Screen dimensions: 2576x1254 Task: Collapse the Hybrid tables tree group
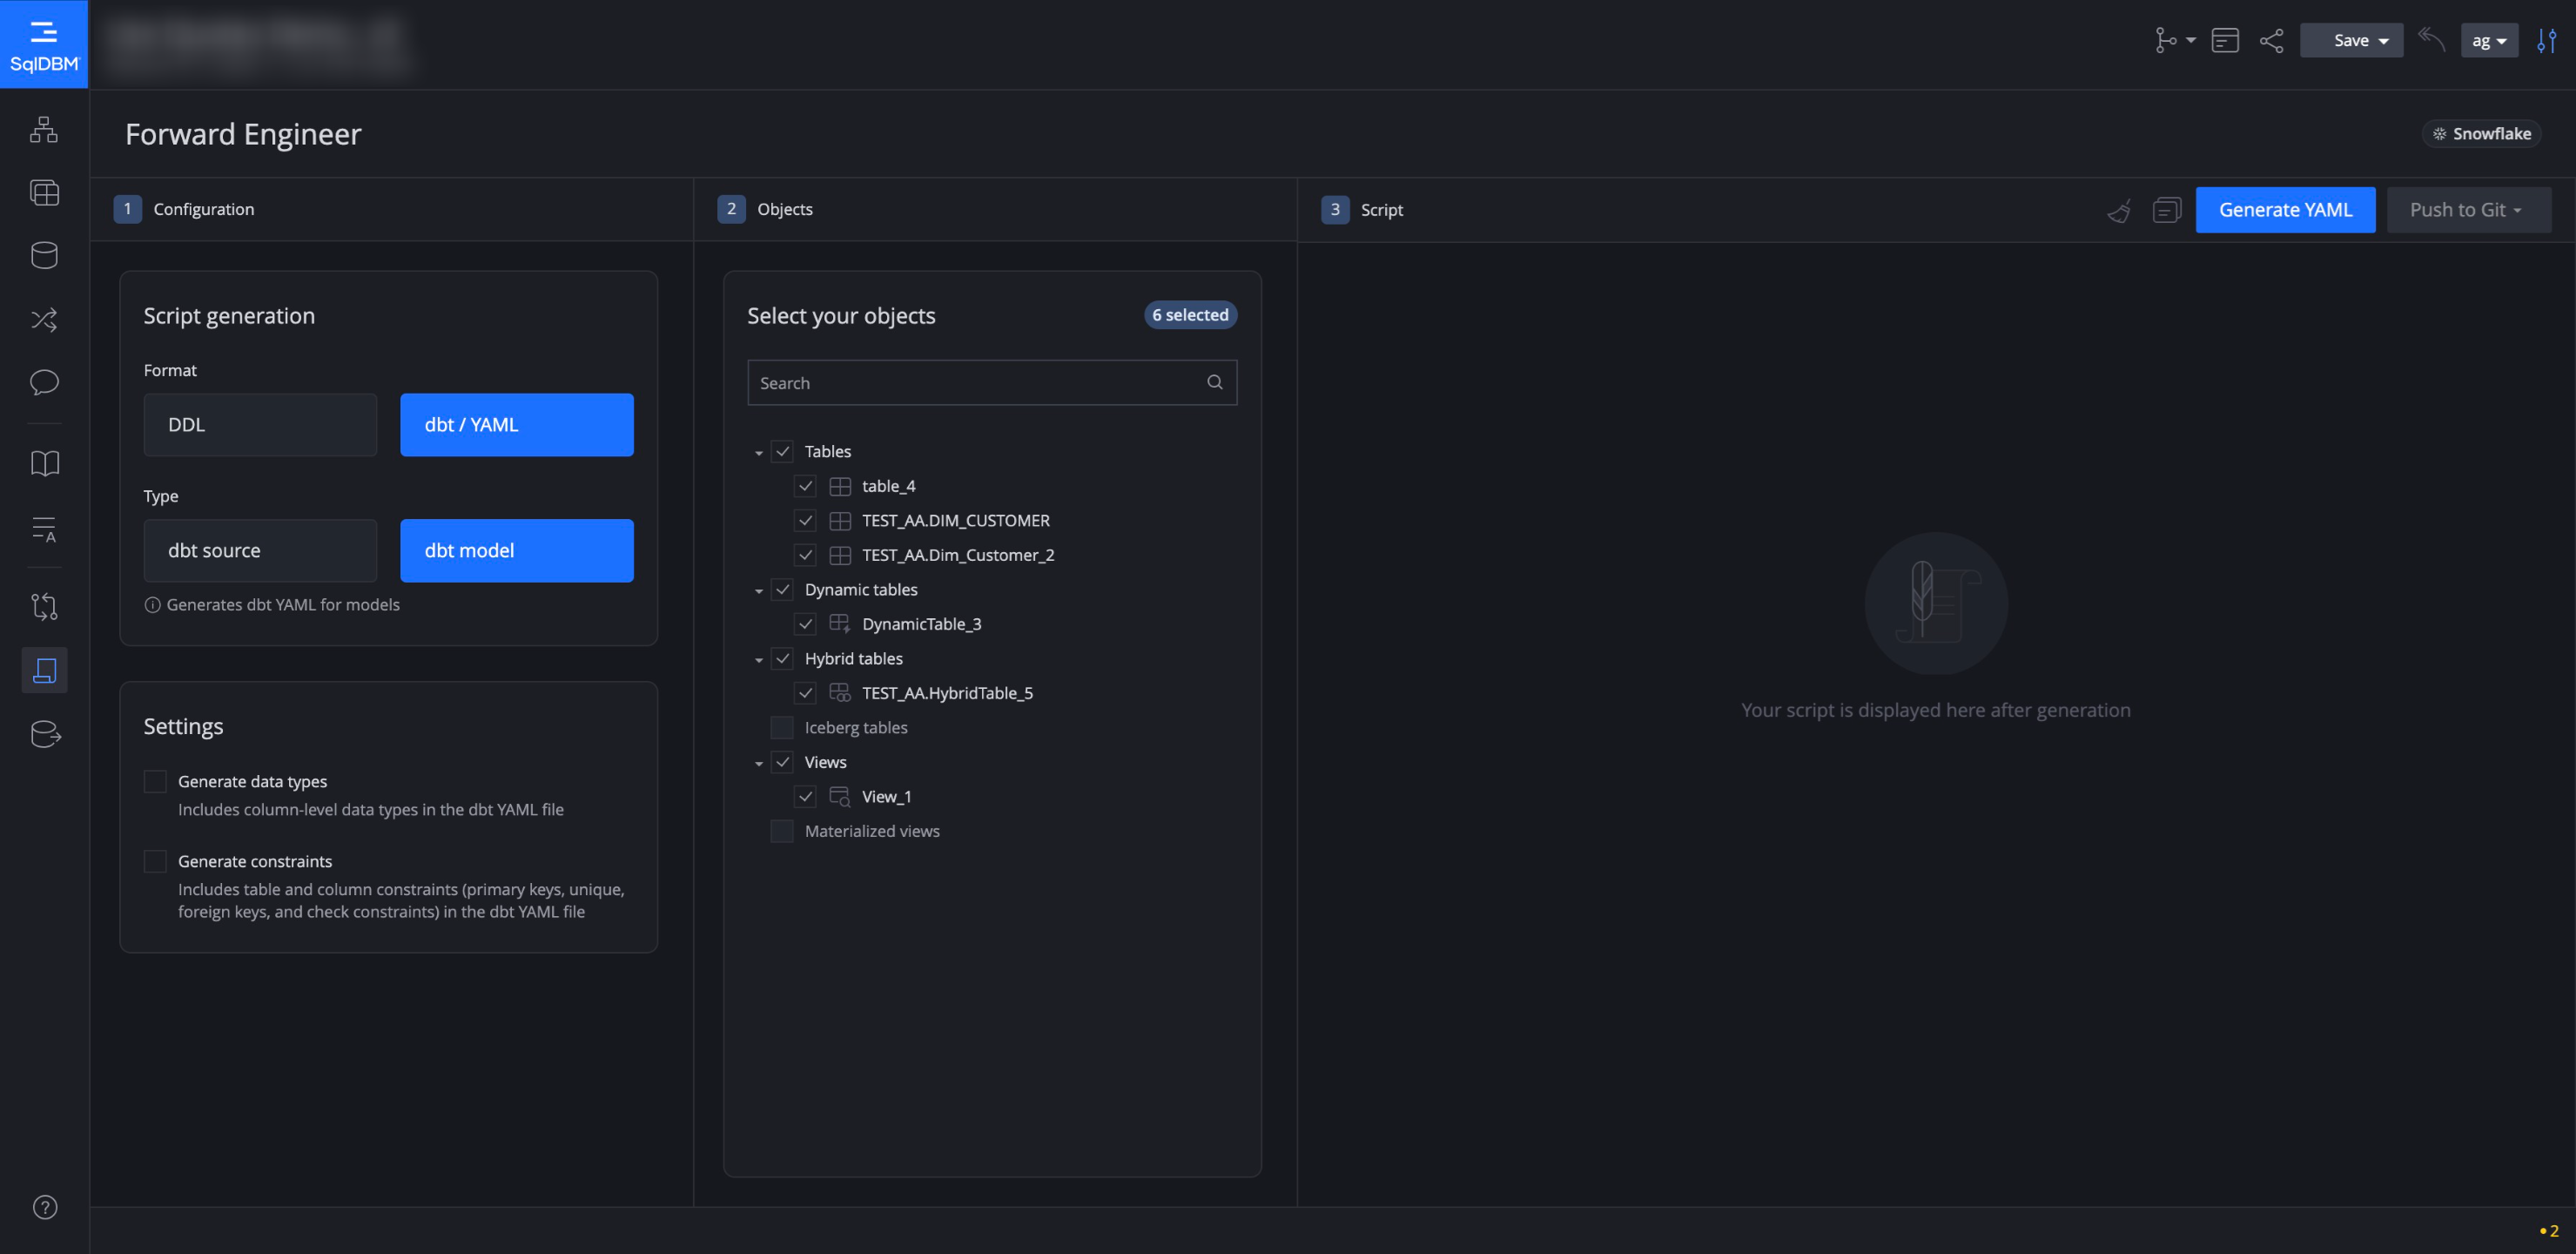tap(759, 660)
